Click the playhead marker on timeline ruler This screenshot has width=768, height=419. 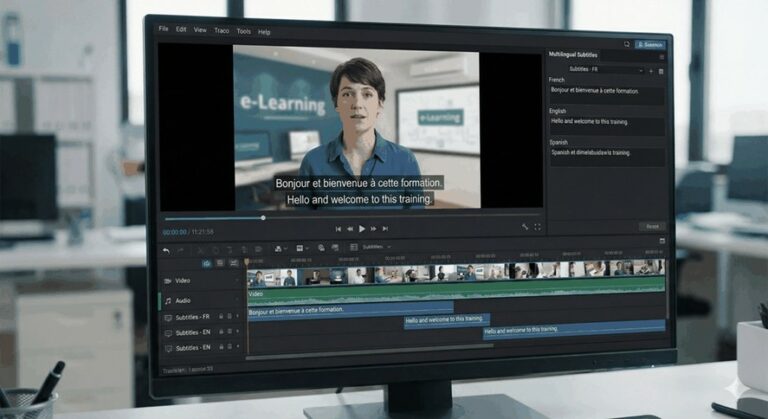tap(246, 262)
